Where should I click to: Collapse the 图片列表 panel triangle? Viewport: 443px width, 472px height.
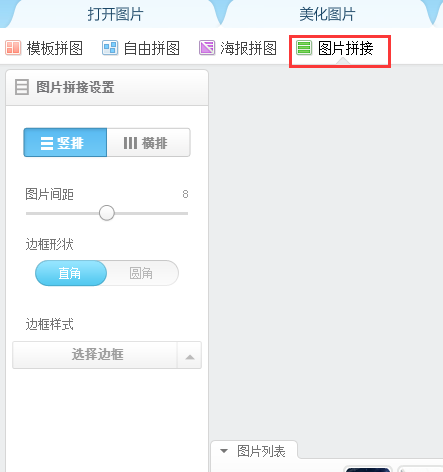click(x=224, y=451)
